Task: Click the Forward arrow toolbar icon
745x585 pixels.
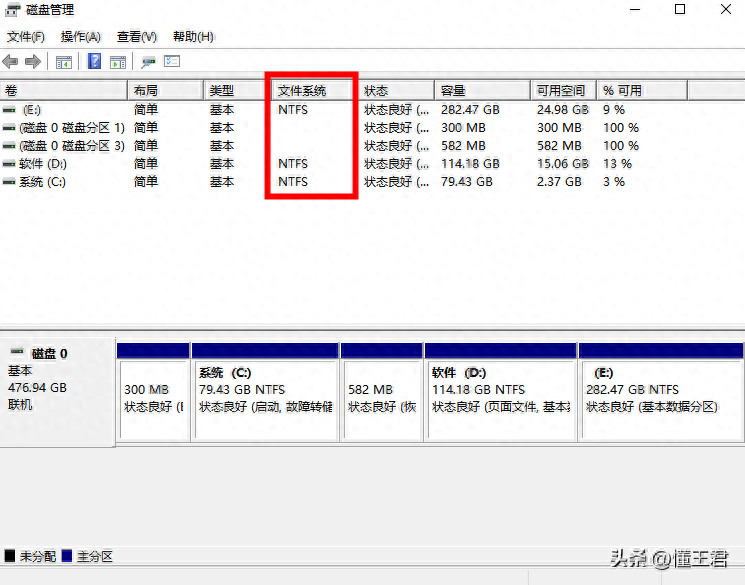Action: (33, 61)
